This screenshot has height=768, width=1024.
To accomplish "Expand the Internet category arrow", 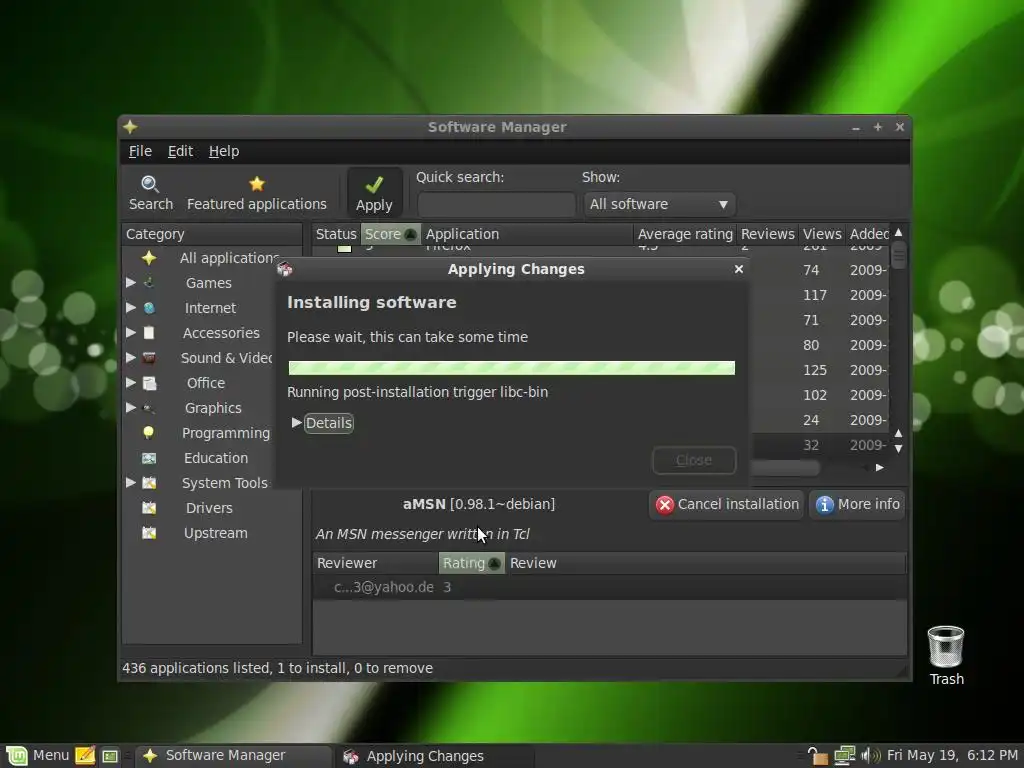I will [131, 307].
